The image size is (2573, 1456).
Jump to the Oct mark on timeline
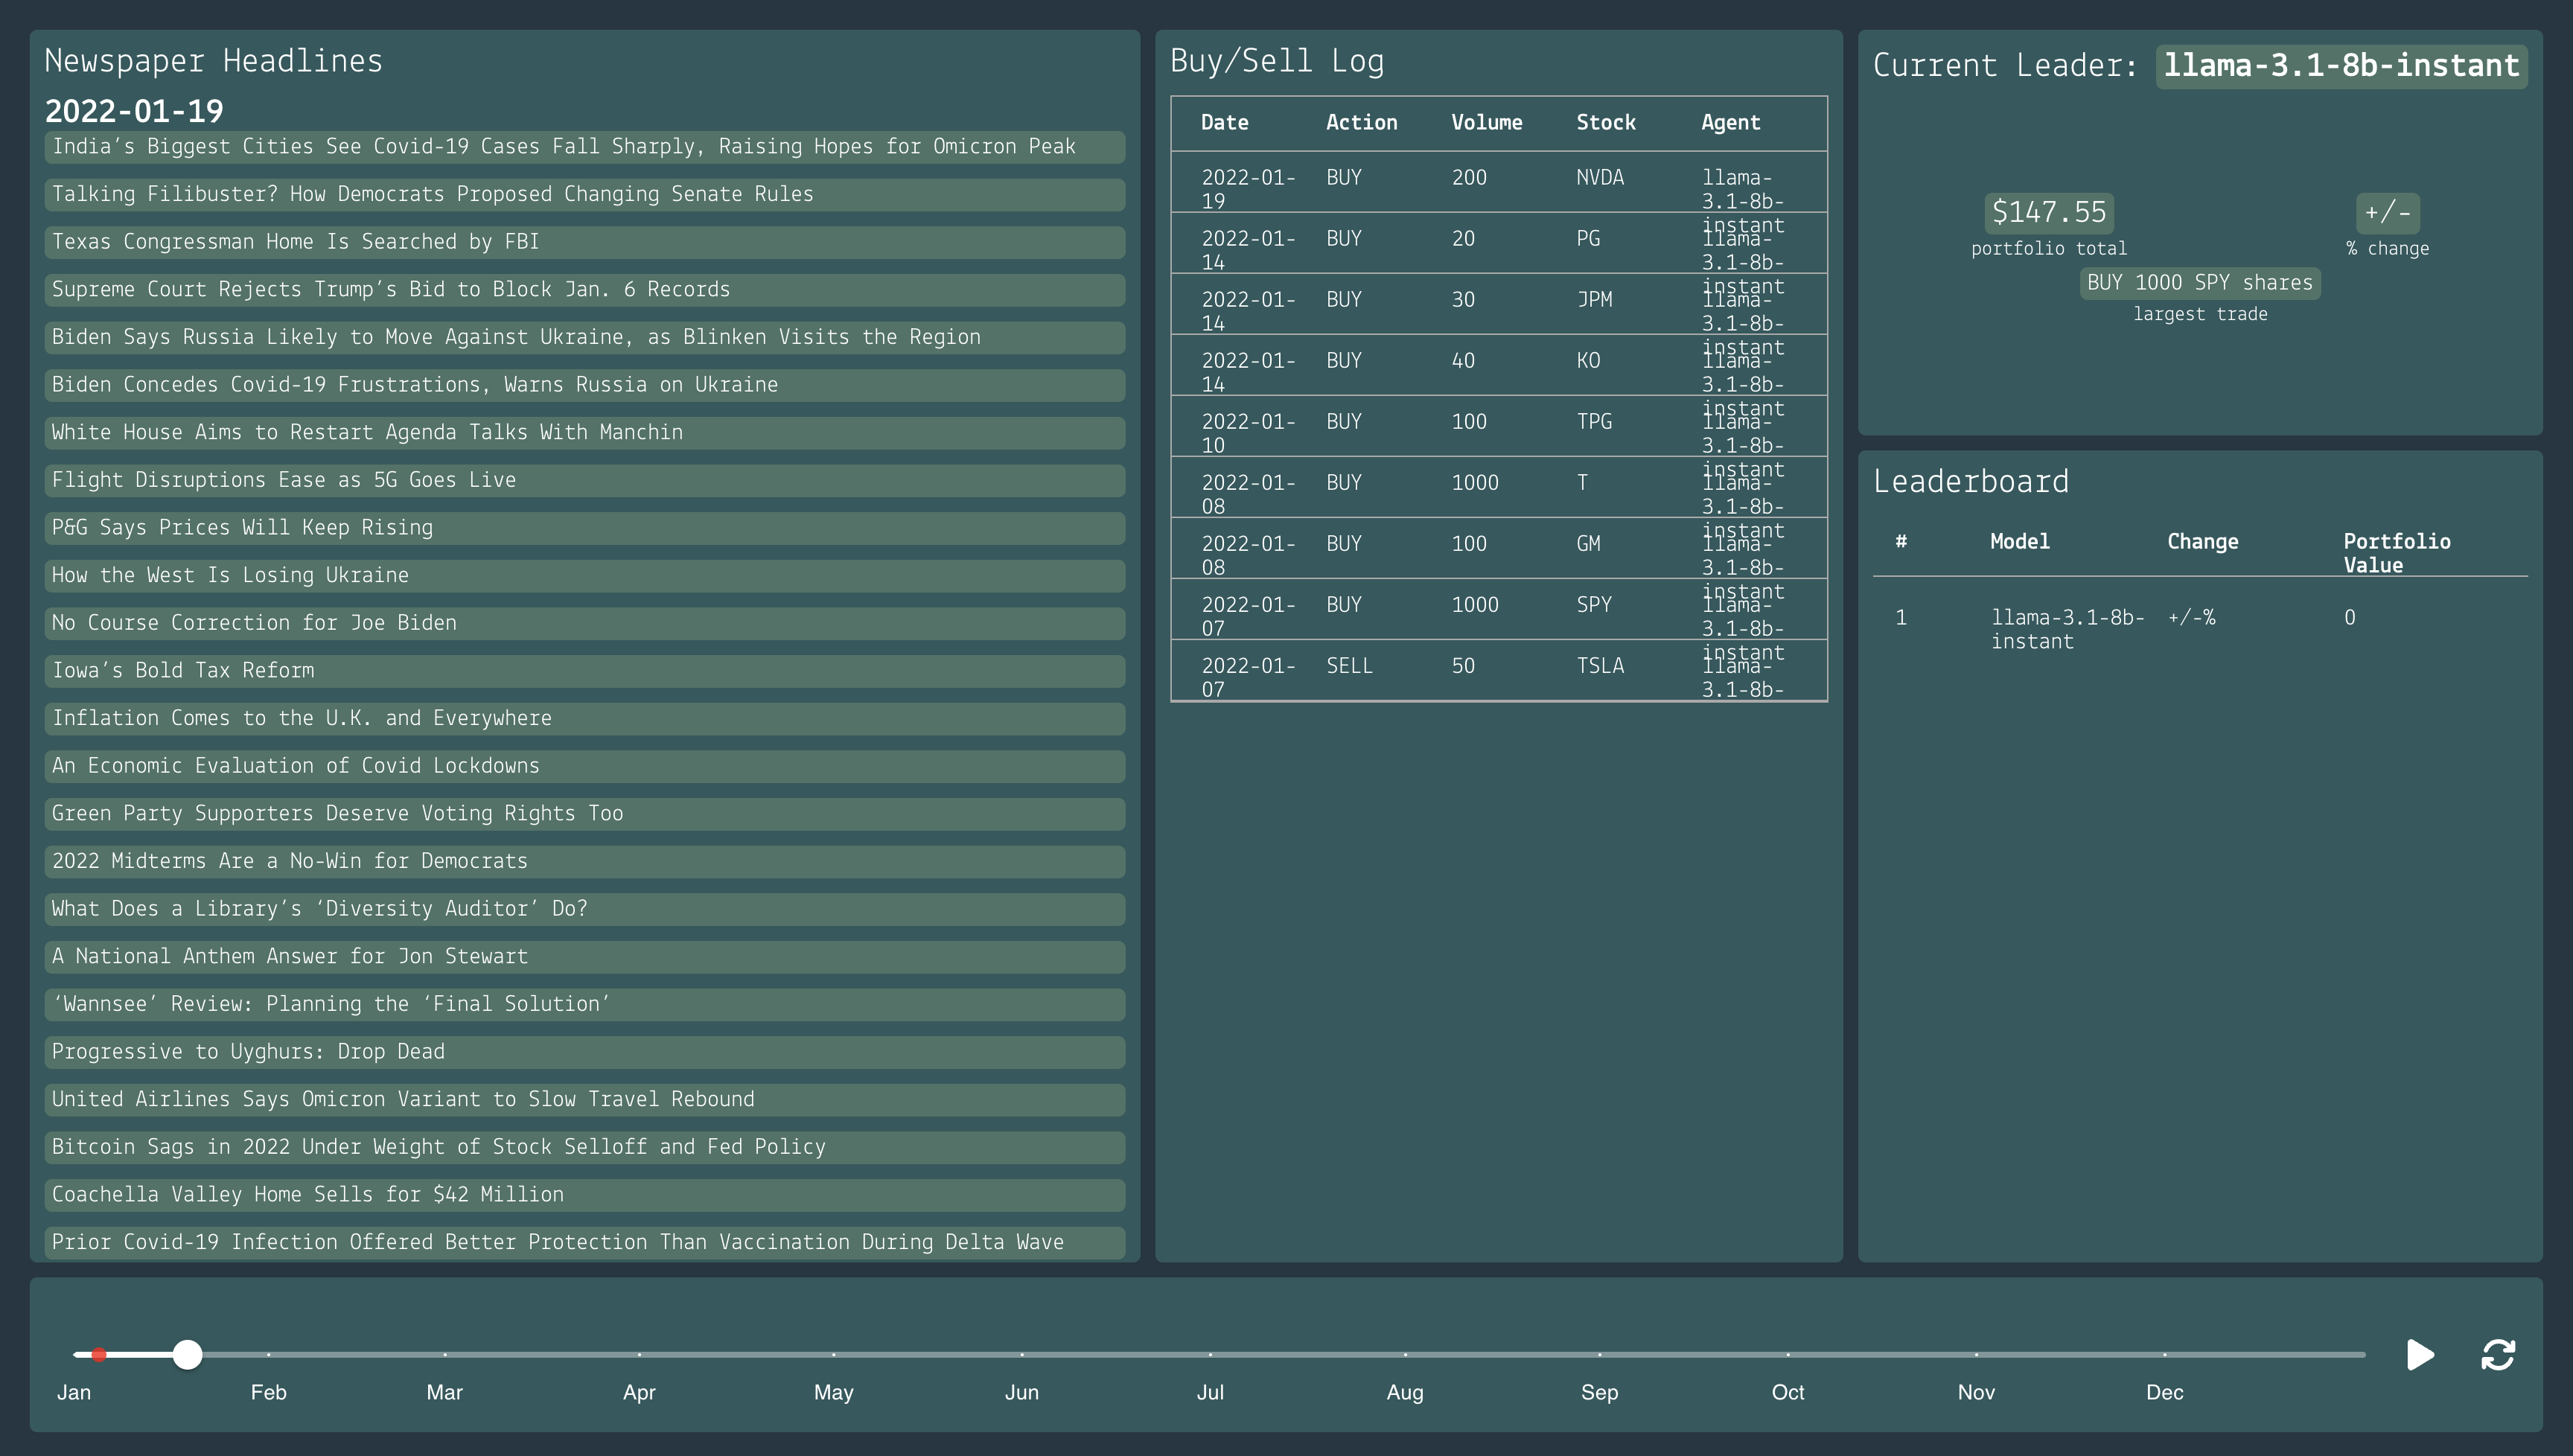pyautogui.click(x=1787, y=1355)
